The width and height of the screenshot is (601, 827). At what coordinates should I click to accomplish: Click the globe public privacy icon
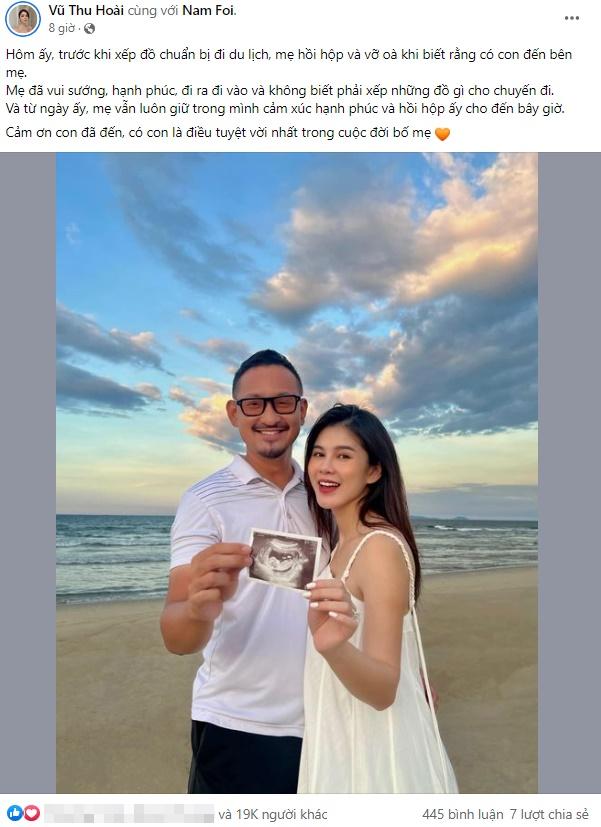click(x=90, y=28)
